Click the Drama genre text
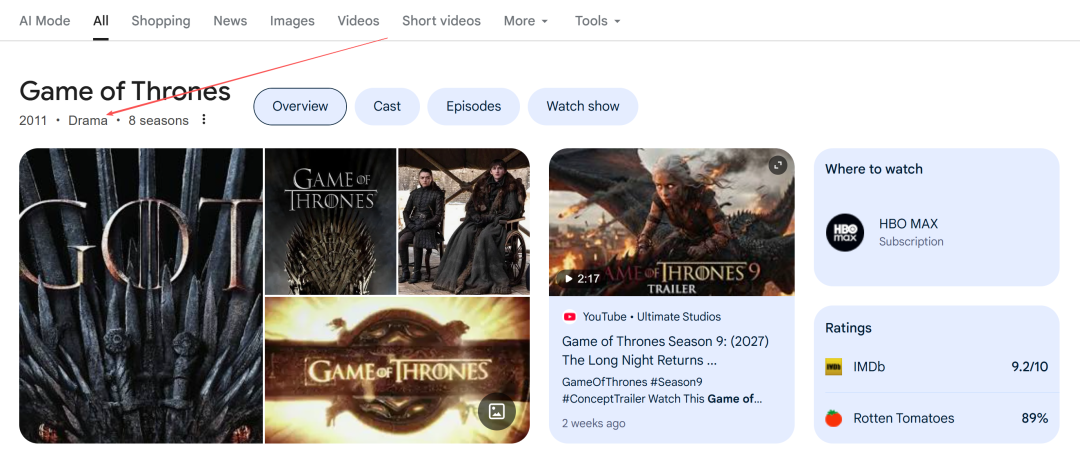Screen dimensions: 1080x457 (x=88, y=121)
